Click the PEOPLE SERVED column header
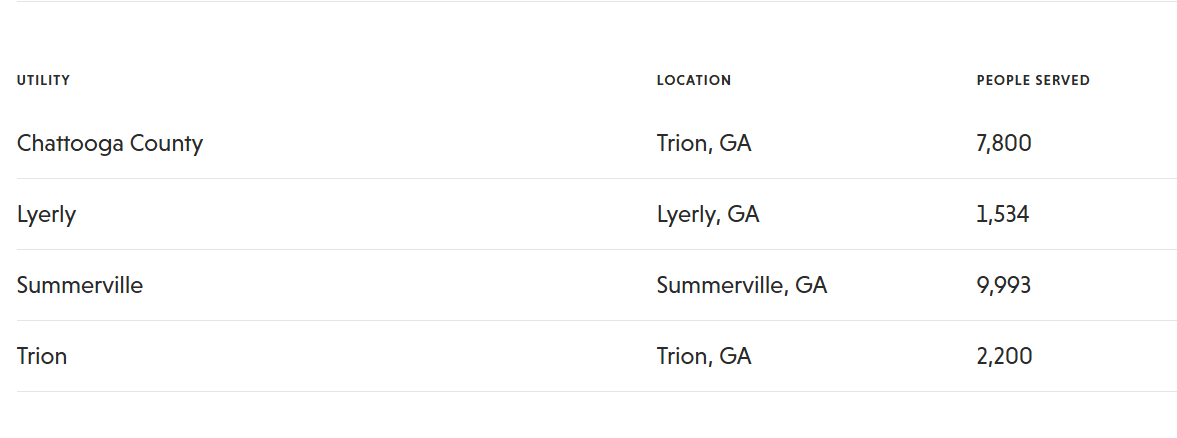Viewport: 1177px width, 438px height. (x=1033, y=80)
